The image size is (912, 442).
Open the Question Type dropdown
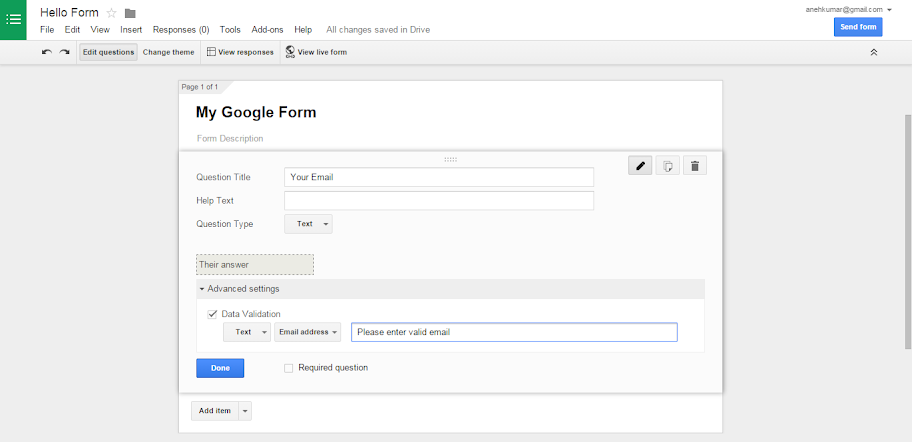click(x=308, y=224)
